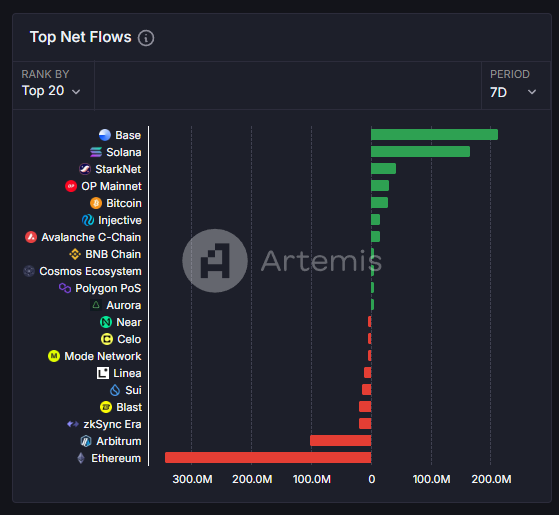Click the Bitcoin label
This screenshot has width=559, height=515.
[124, 203]
